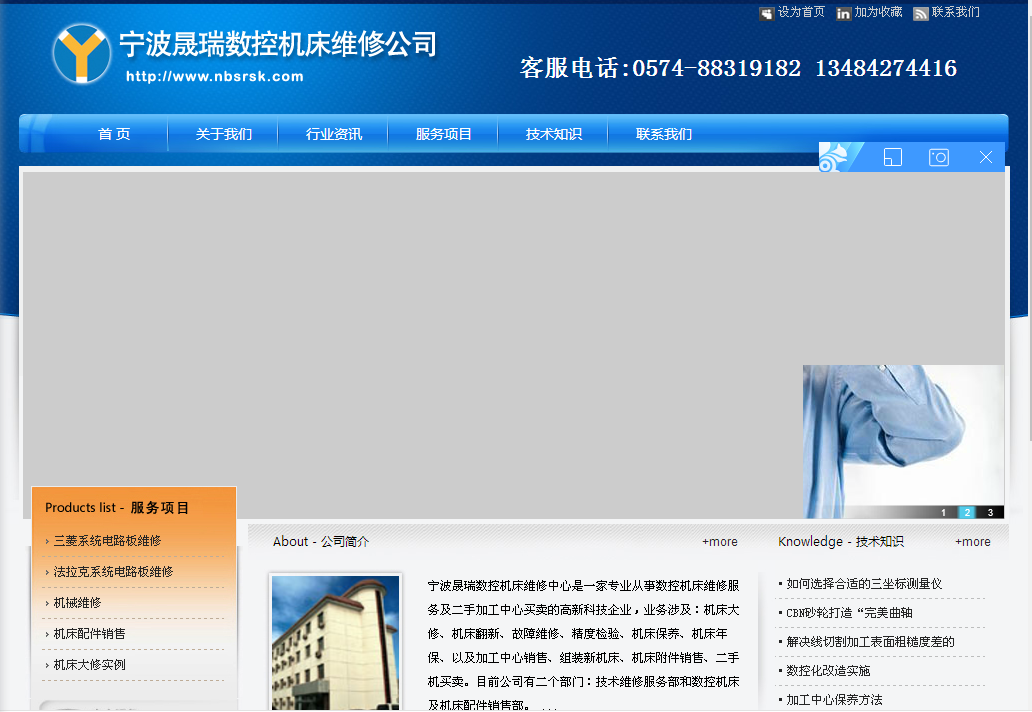
Task: Click +more beside 技术知识
Action: click(971, 541)
